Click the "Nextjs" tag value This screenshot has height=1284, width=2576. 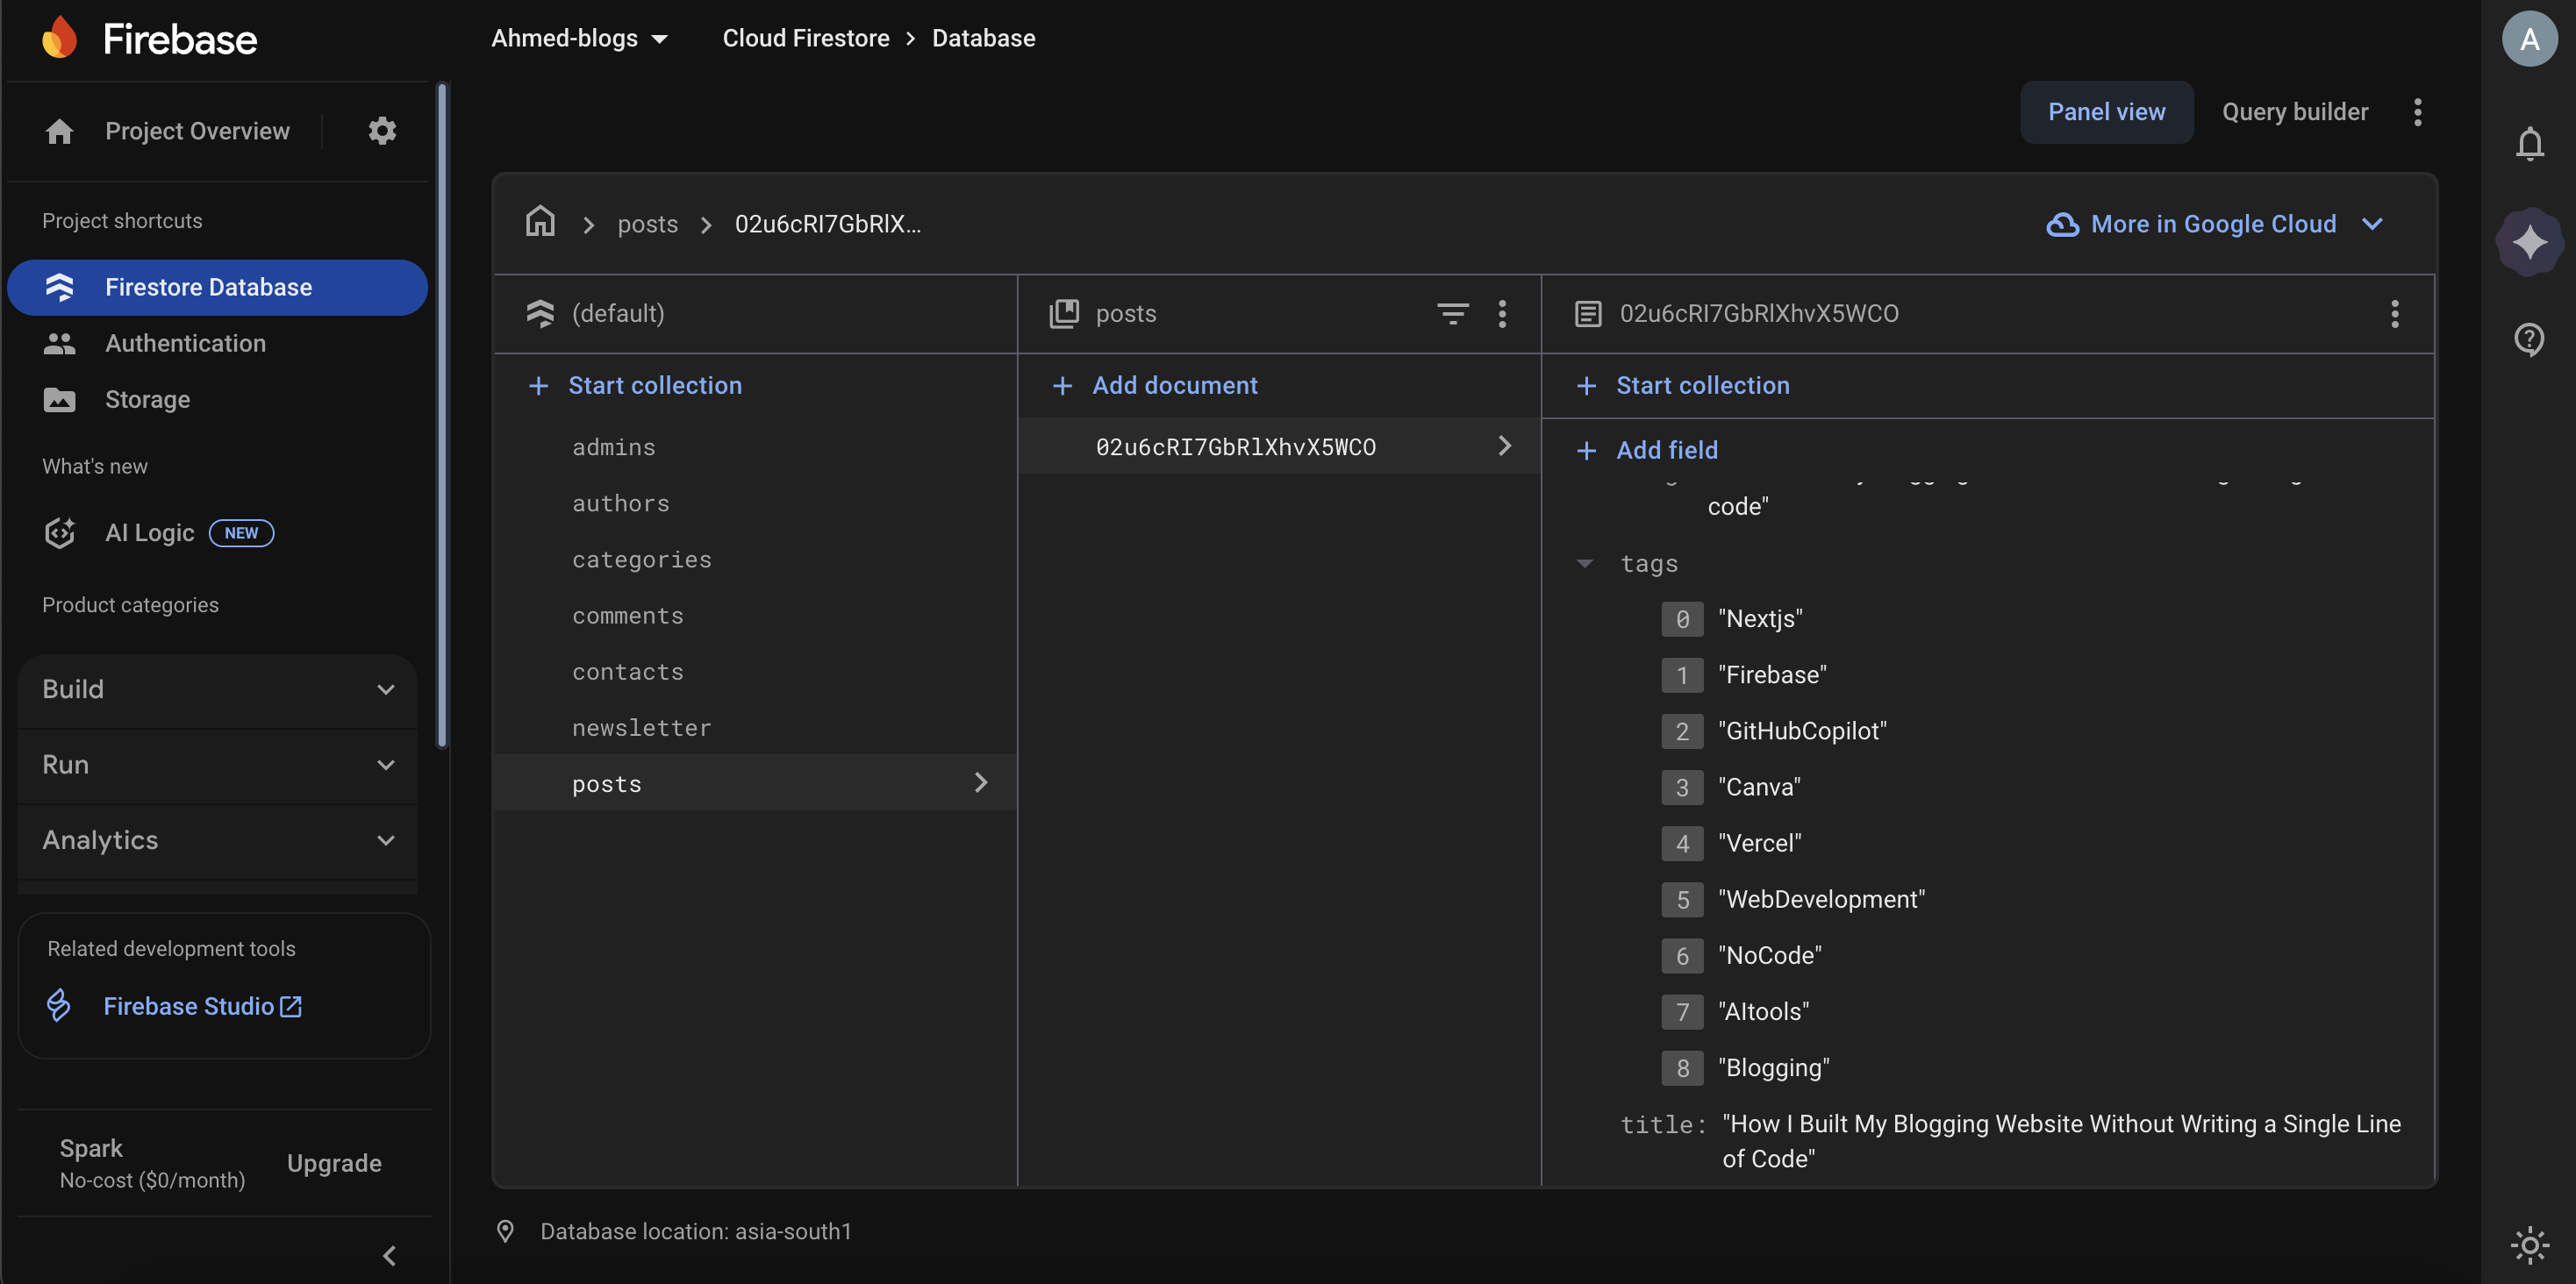pos(1760,619)
